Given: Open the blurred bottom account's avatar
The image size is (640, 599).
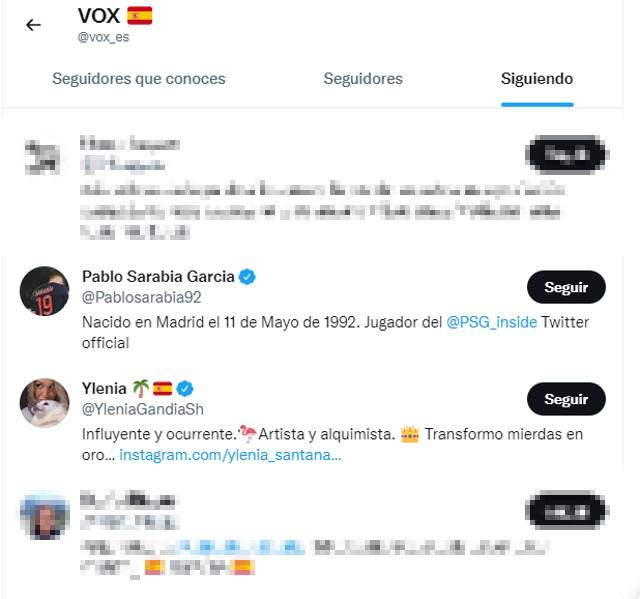Looking at the screenshot, I should coord(44,515).
